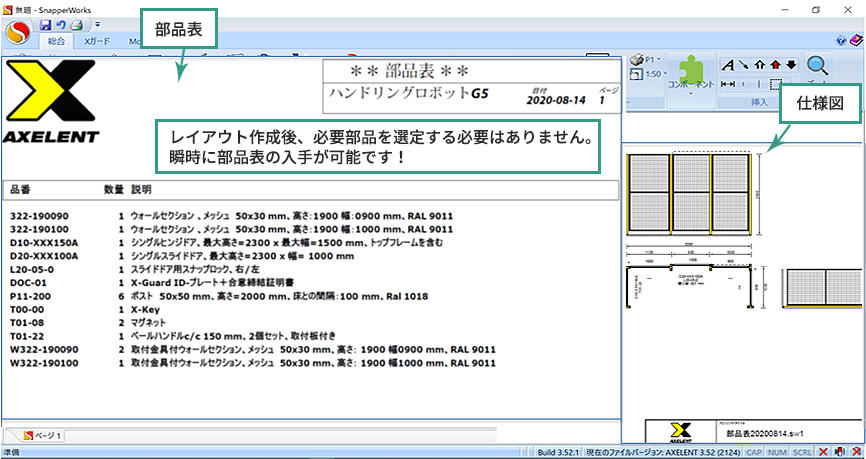Image resolution: width=866 pixels, height=459 pixels.
Task: Expand the コンポーネント dropdown arrow
Action: click(691, 93)
